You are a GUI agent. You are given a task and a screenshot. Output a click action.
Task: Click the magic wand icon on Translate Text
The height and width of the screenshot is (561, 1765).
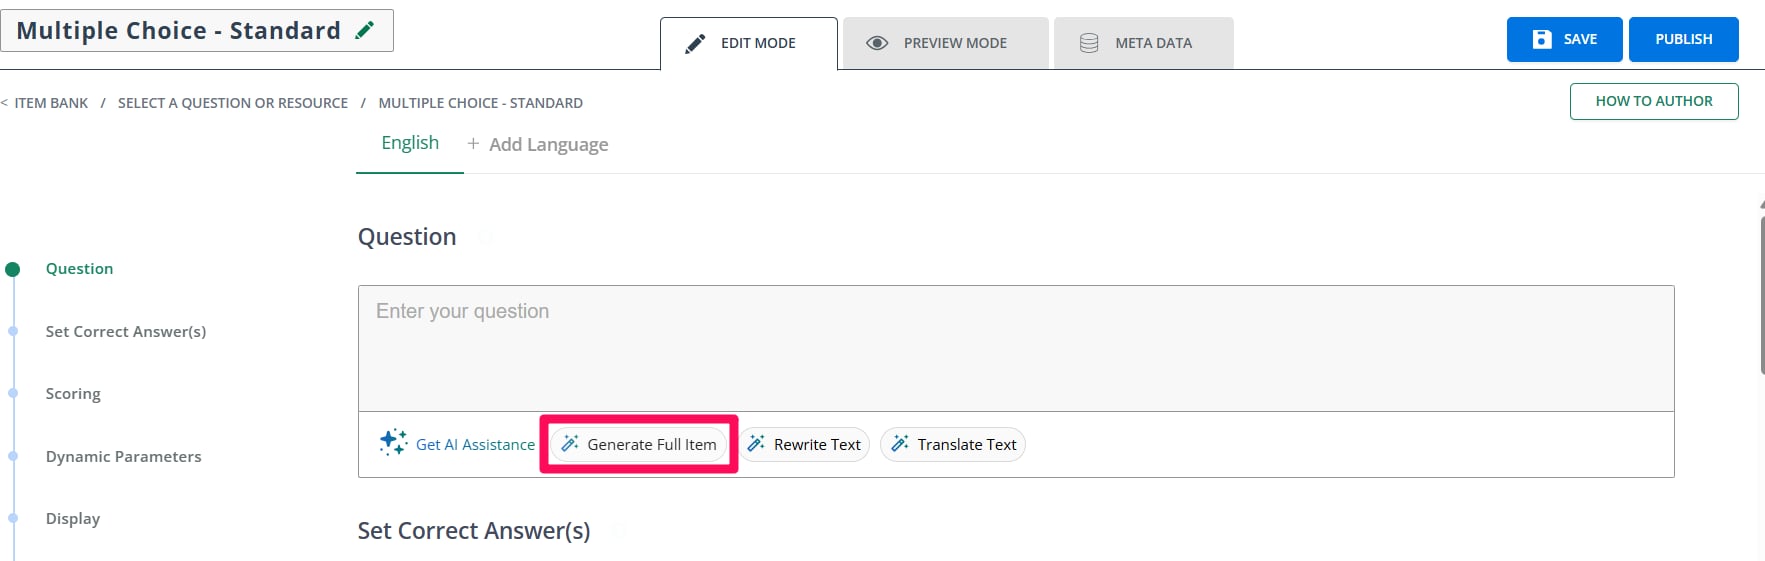[900, 444]
